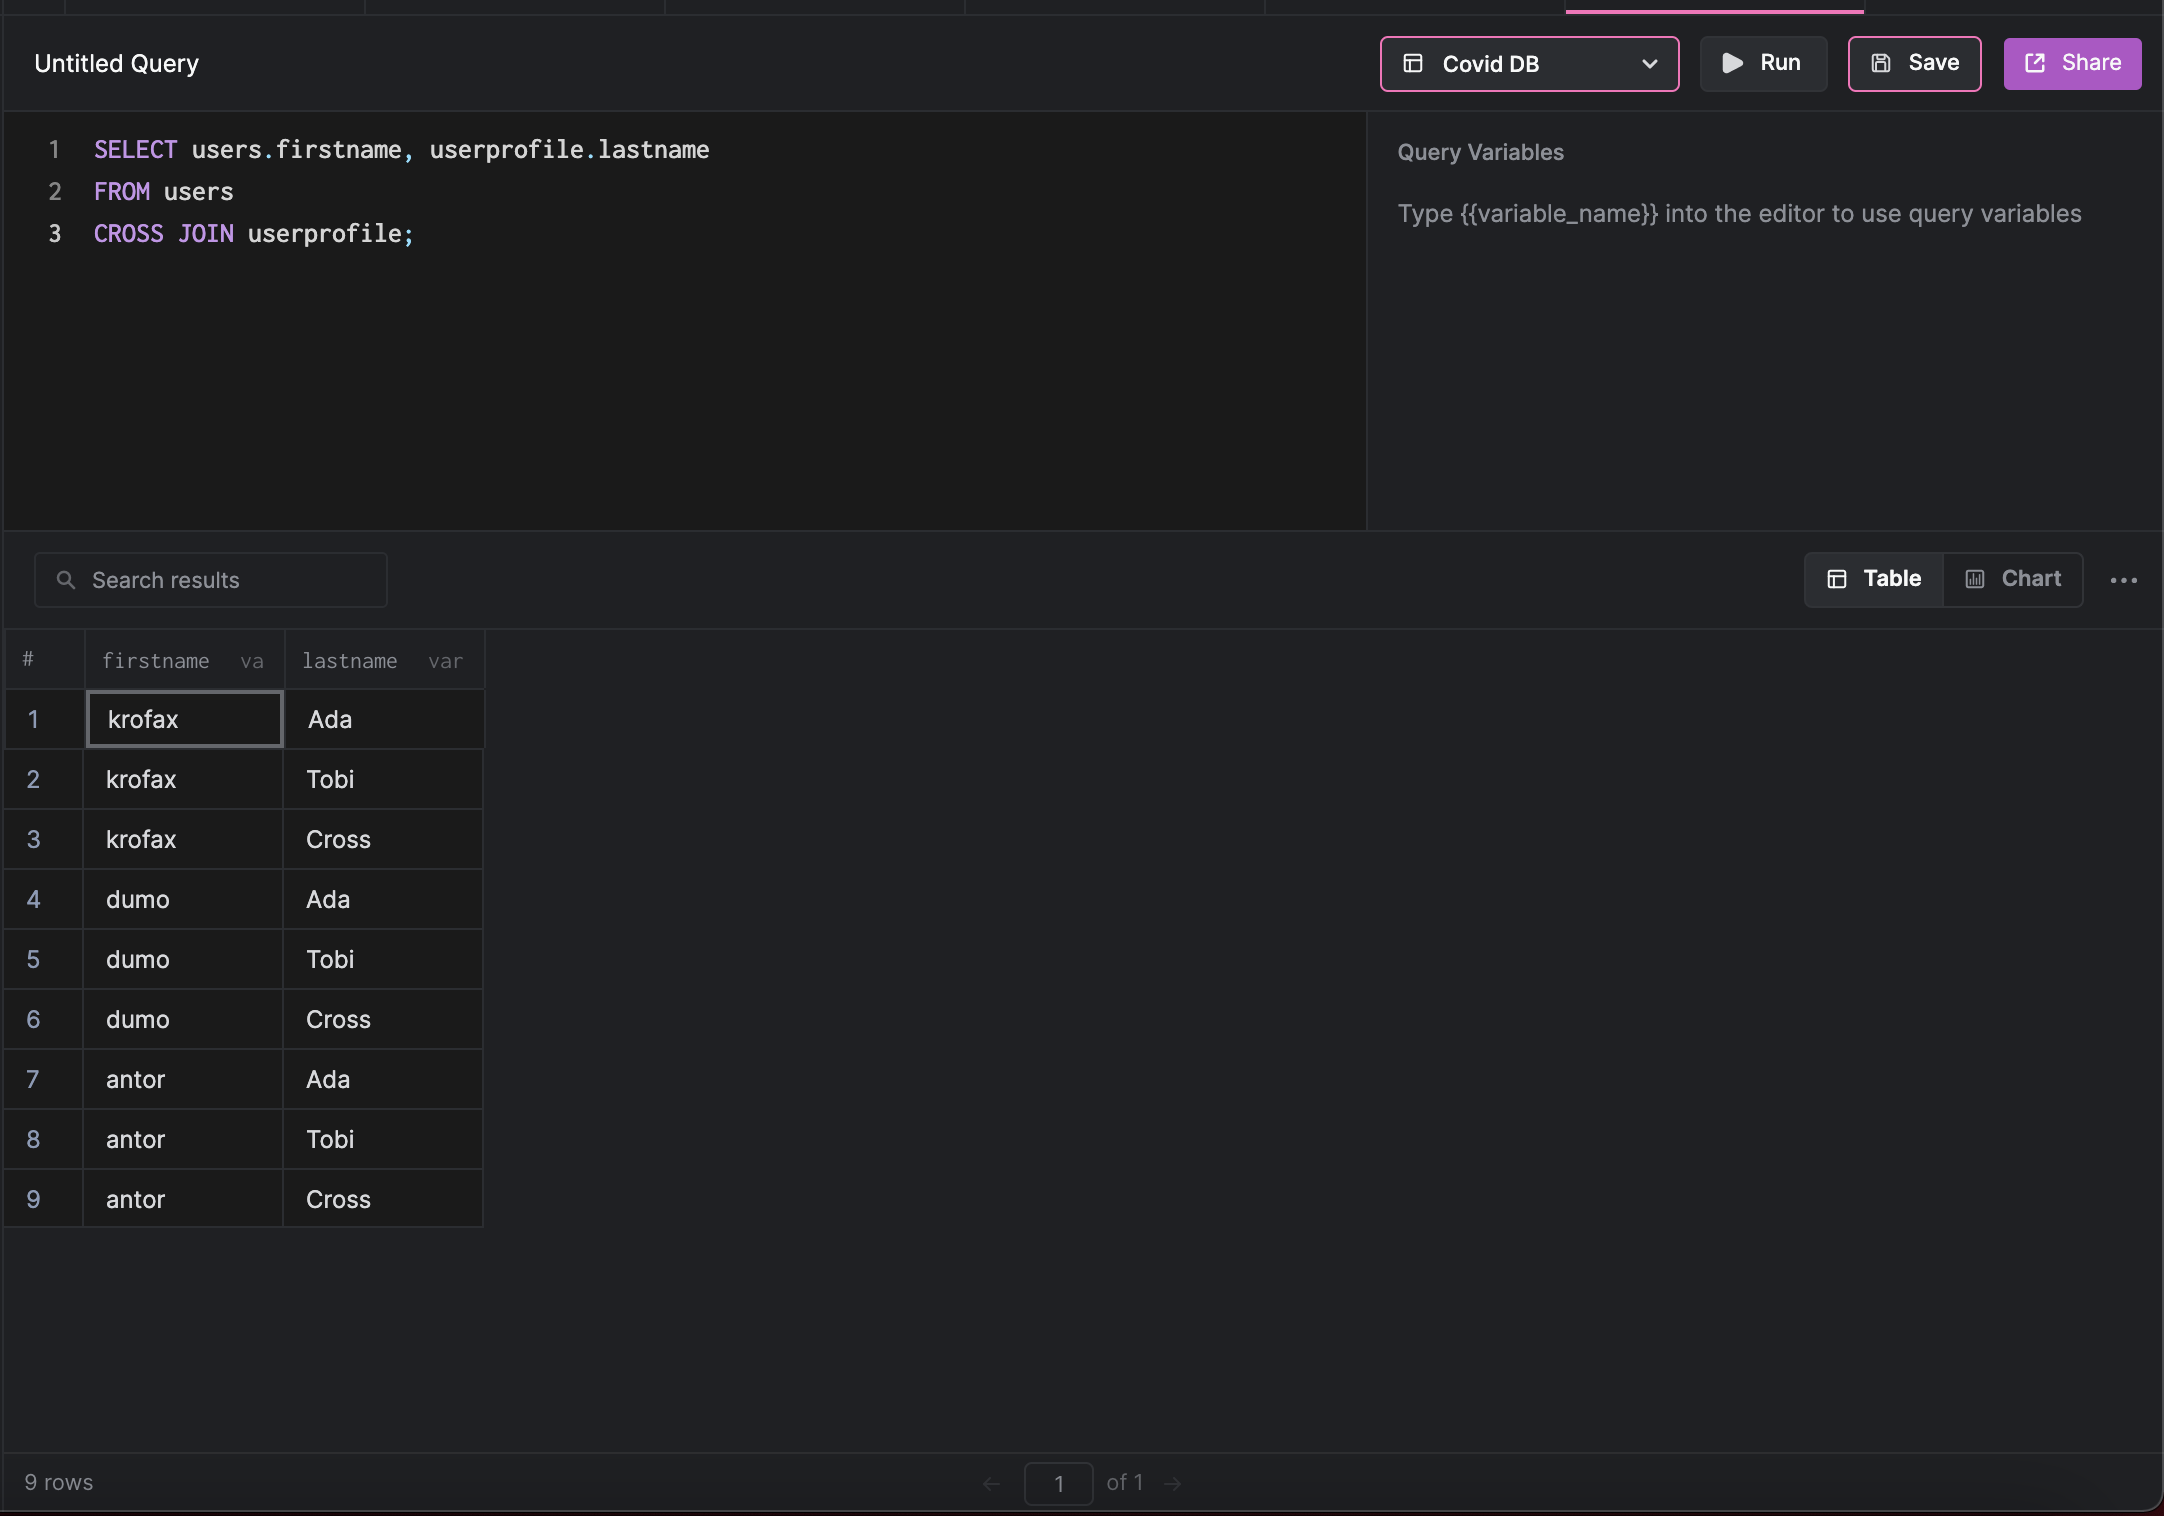Go to next results page arrow
This screenshot has width=2164, height=1516.
pos(1173,1483)
